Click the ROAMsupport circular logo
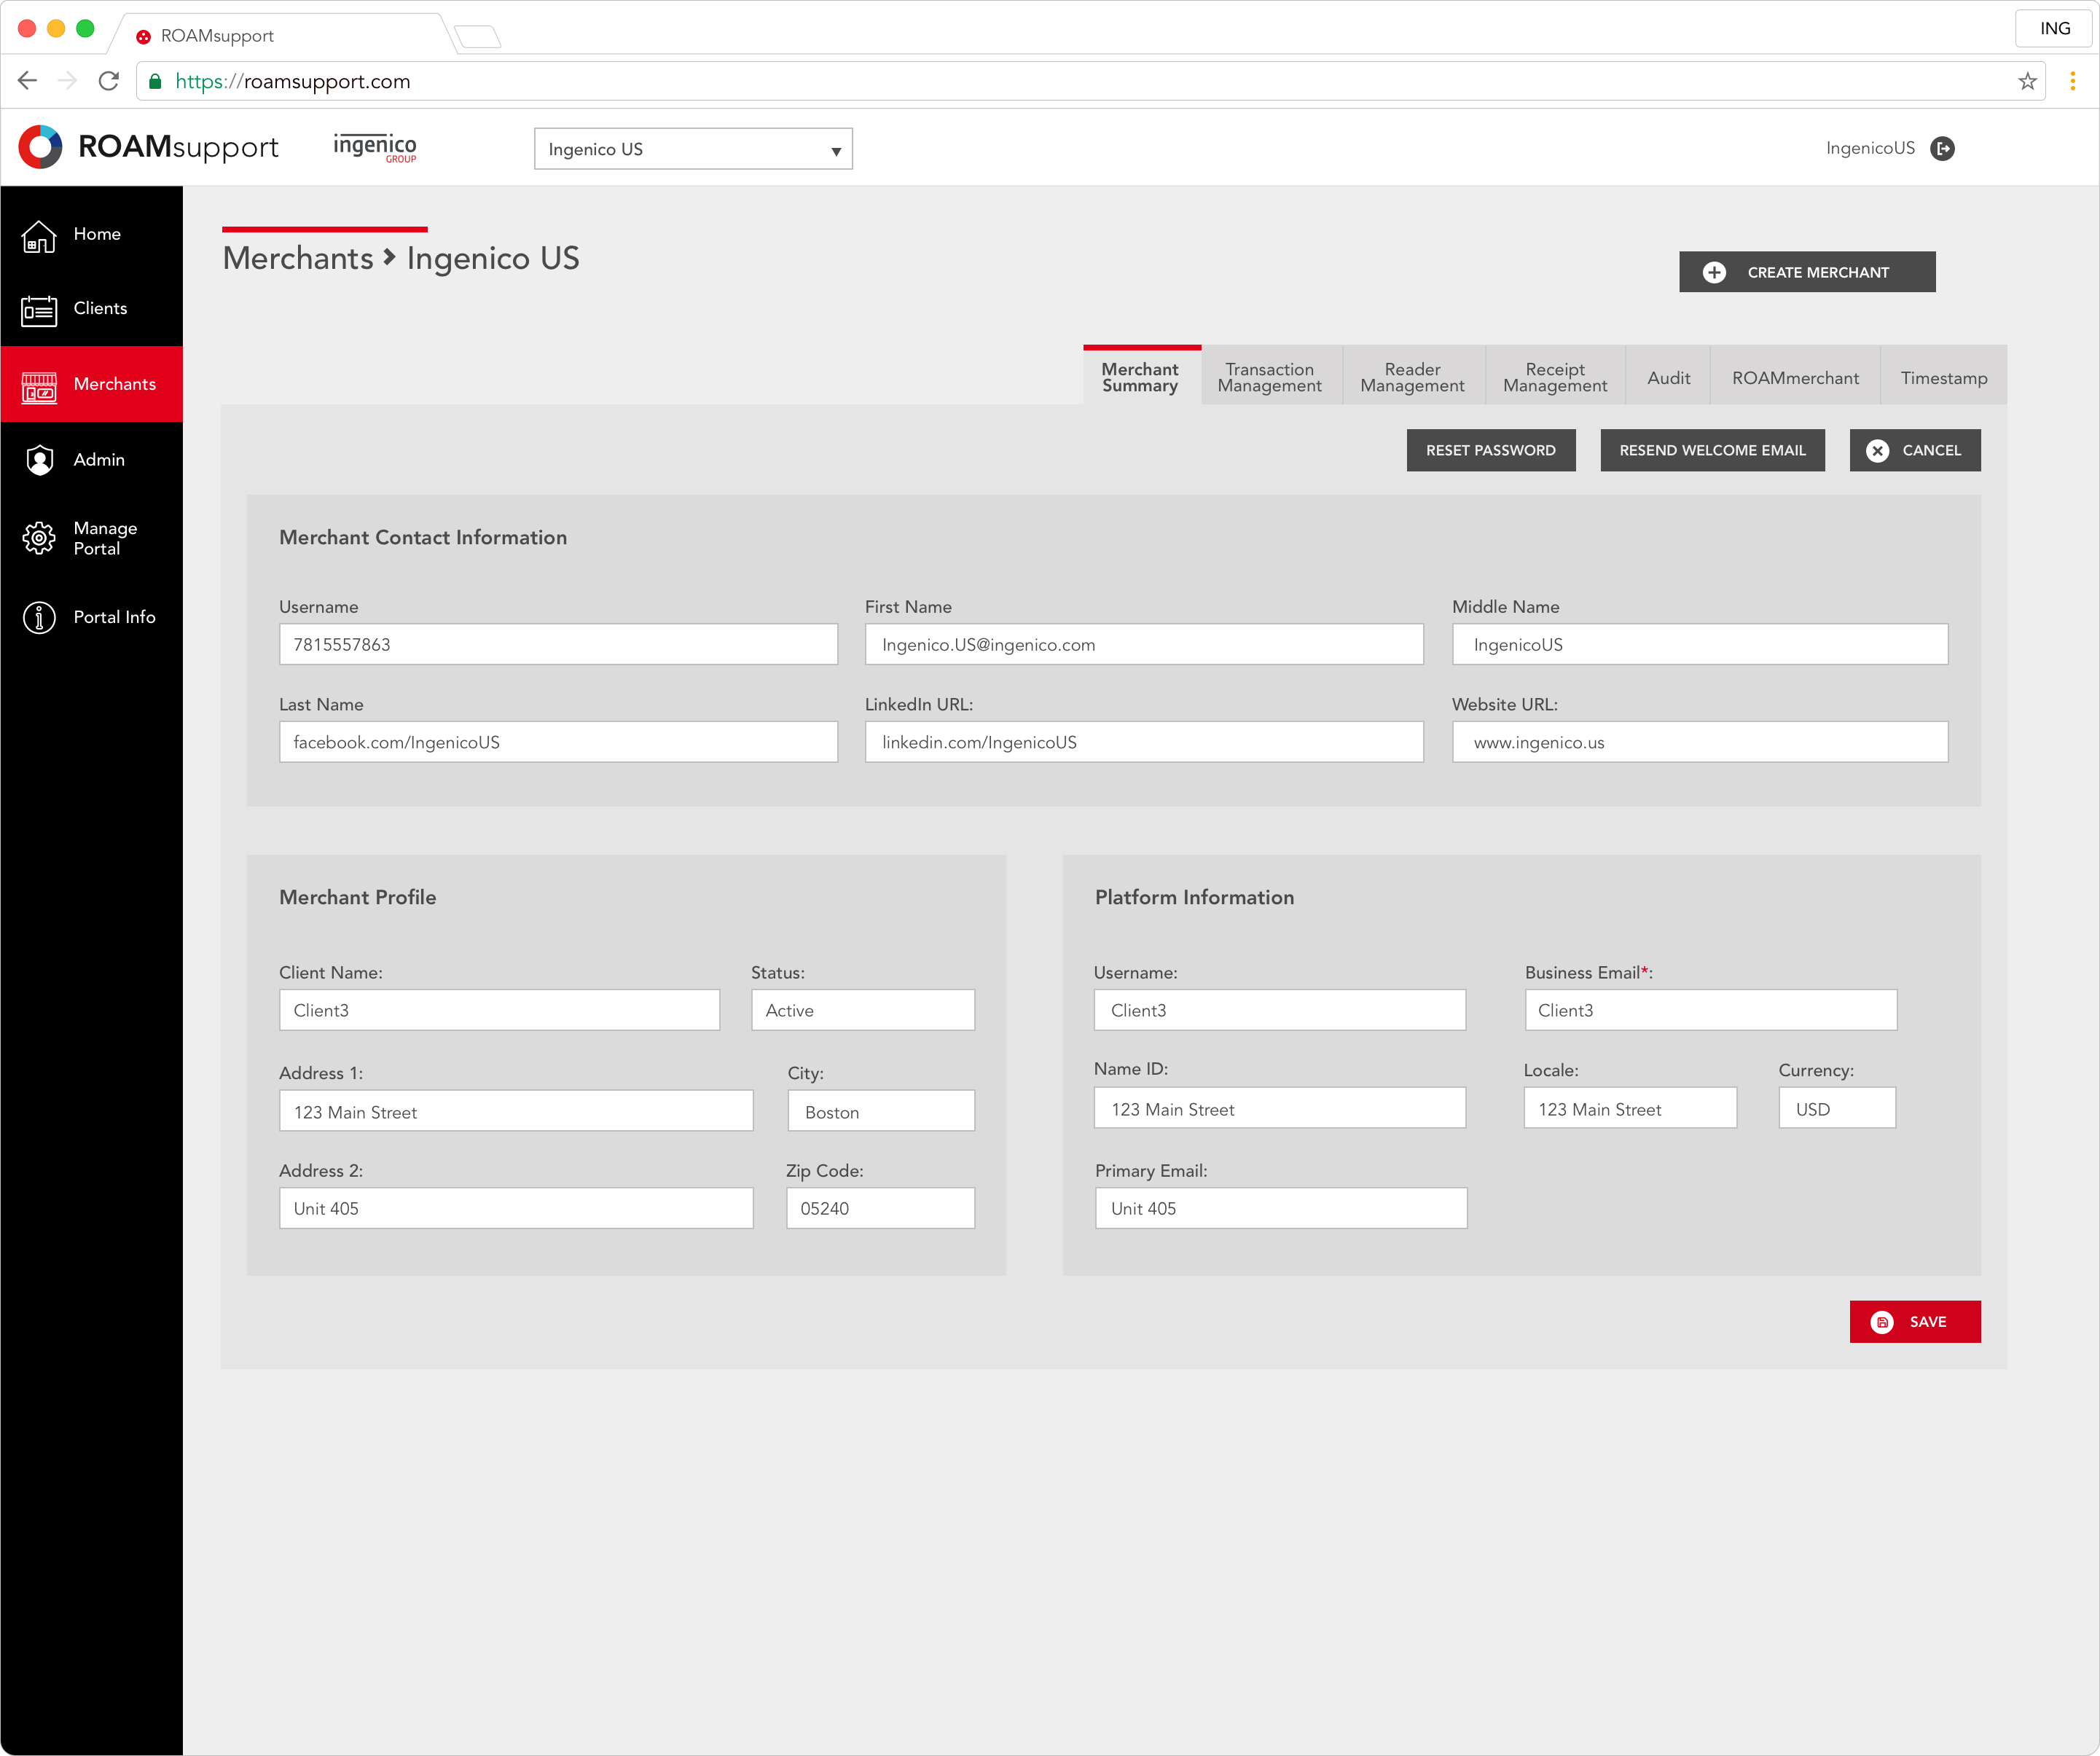 pos(41,147)
